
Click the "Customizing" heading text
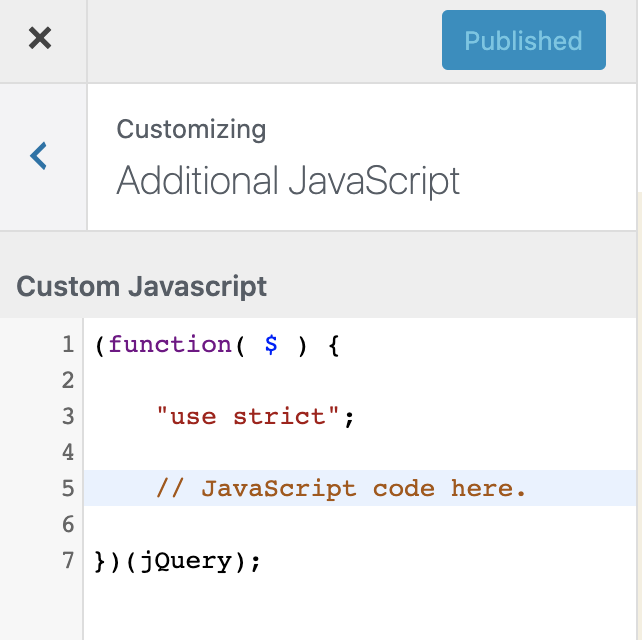191,129
